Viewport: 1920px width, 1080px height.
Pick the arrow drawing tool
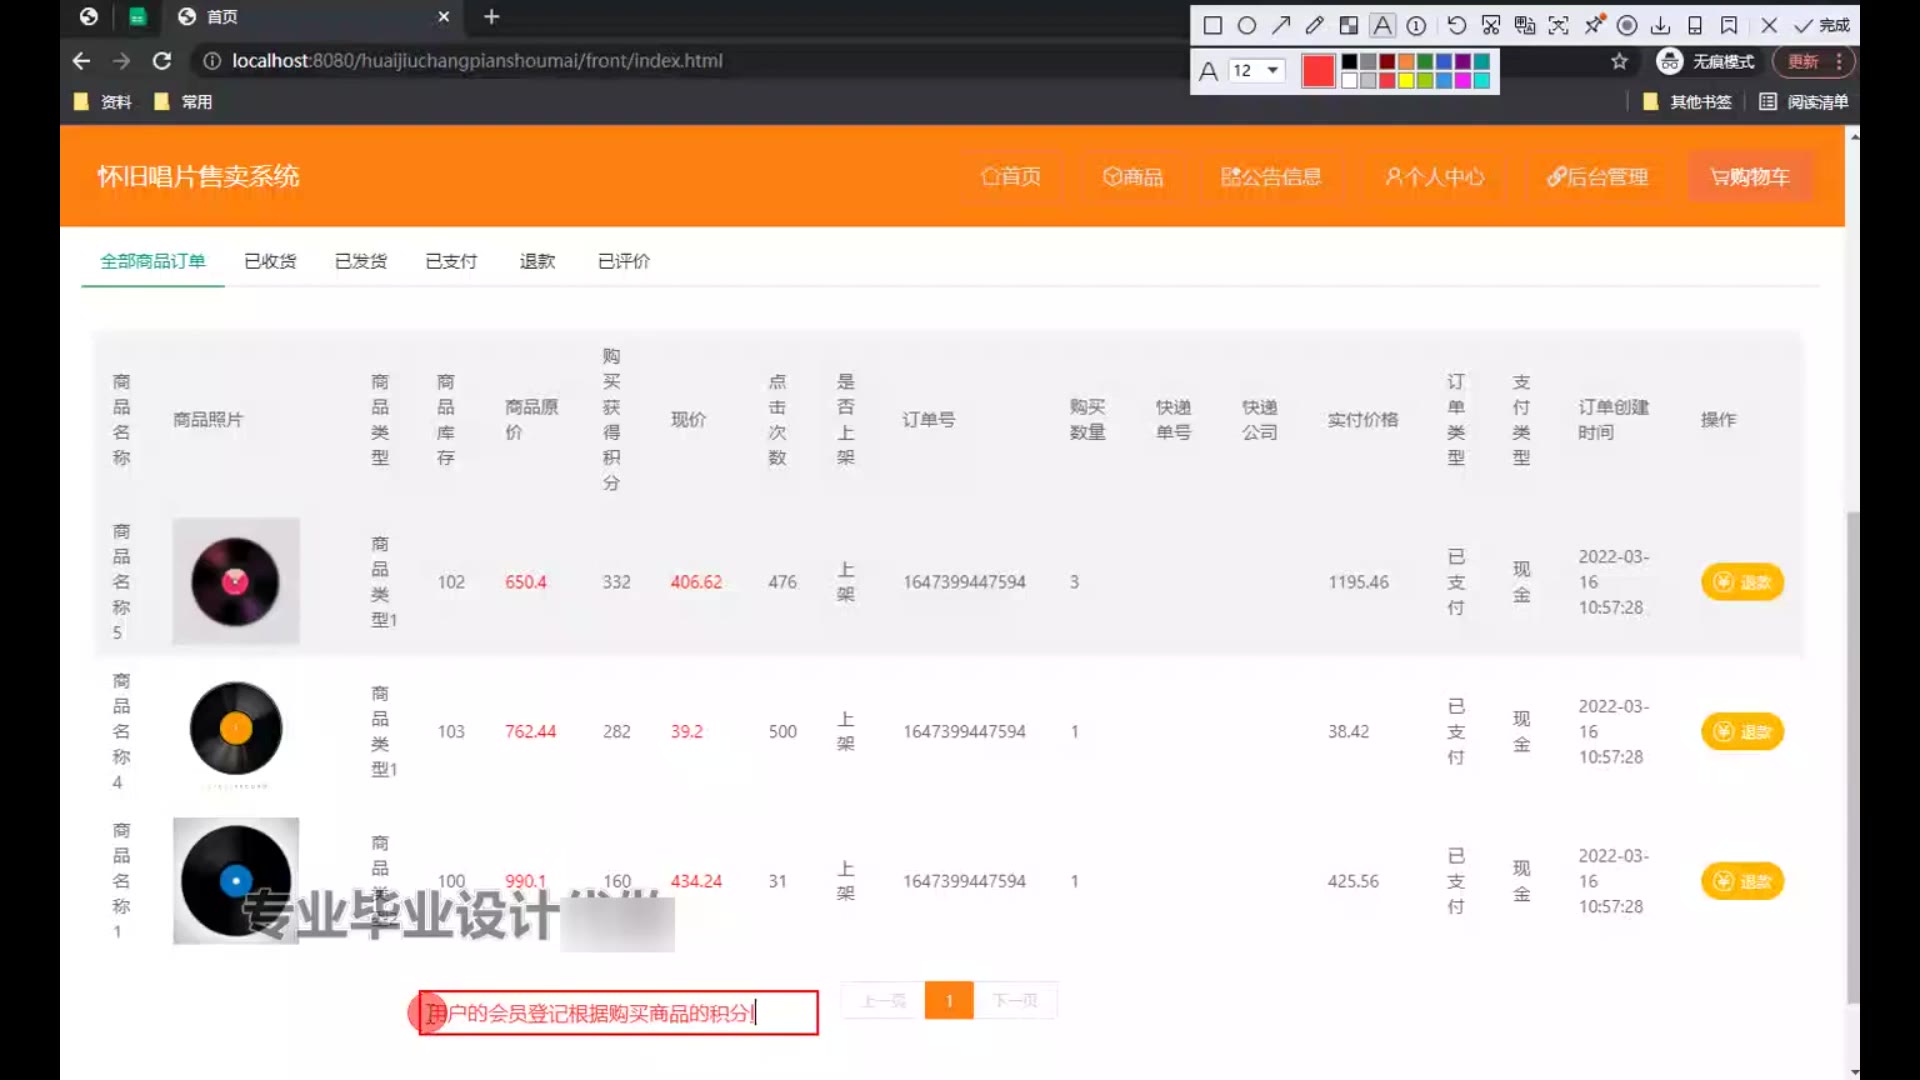1281,25
